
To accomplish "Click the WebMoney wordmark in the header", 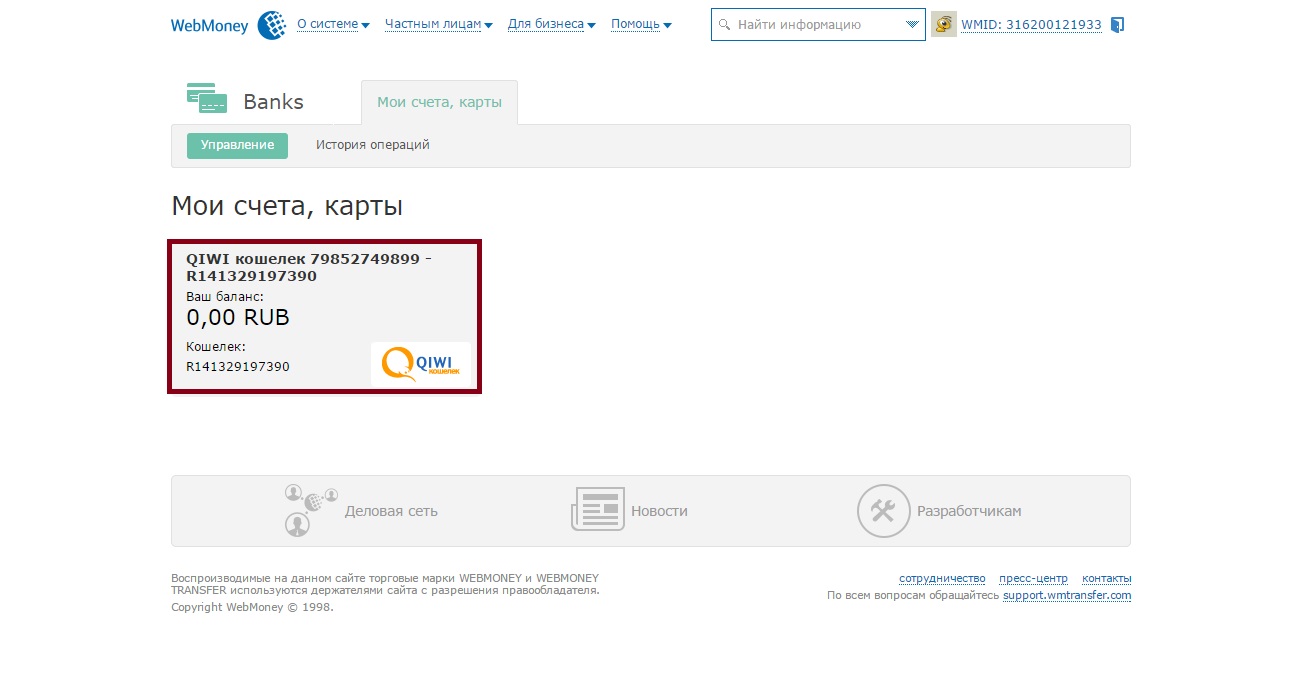I will (209, 27).
